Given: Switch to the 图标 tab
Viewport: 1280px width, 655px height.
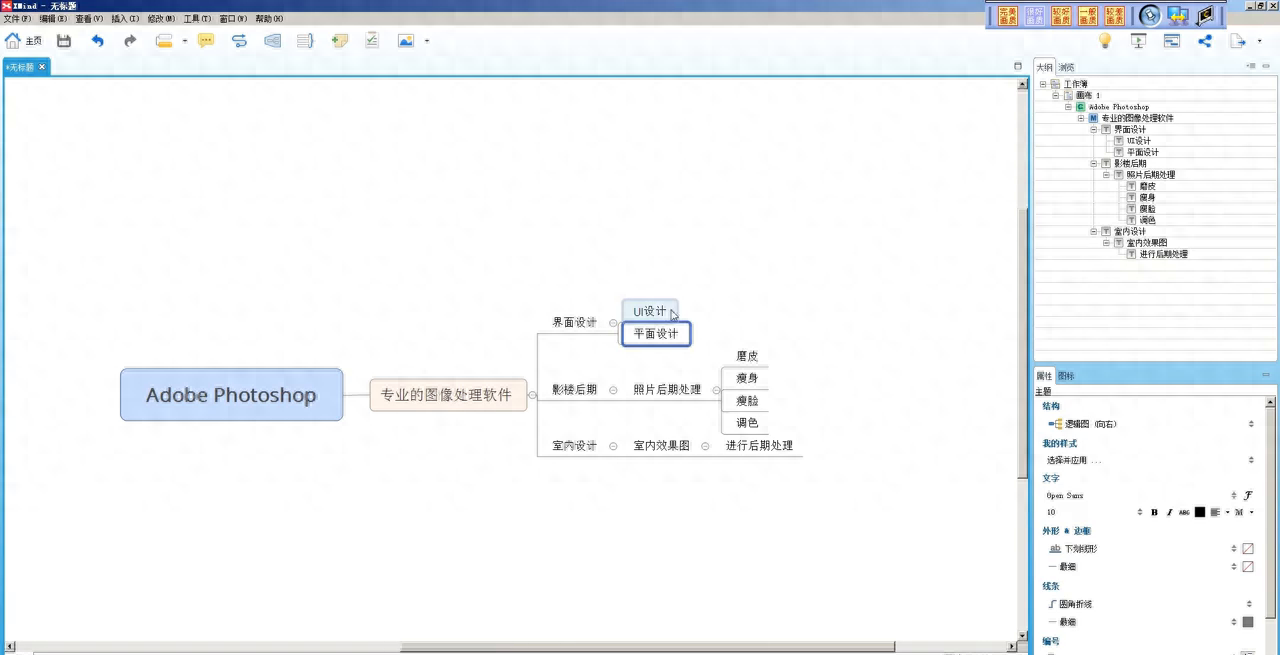Looking at the screenshot, I should click(x=1066, y=376).
